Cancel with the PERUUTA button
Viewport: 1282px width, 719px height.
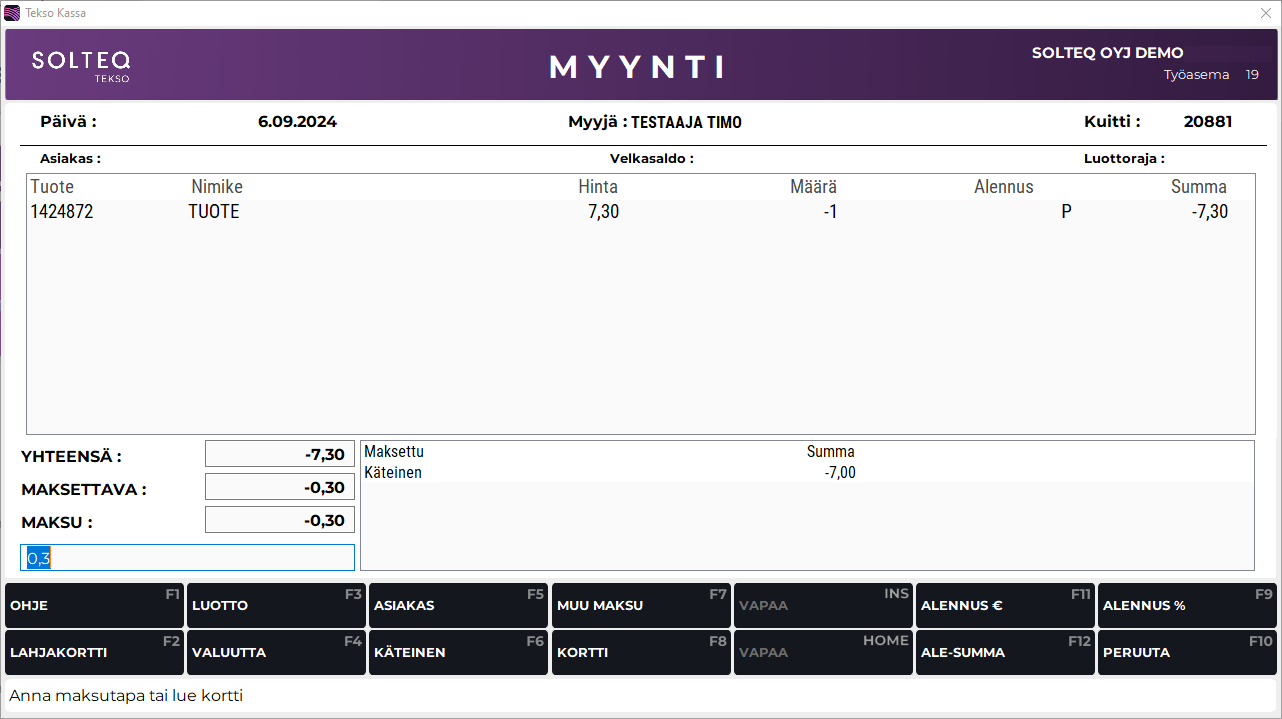tap(1186, 653)
